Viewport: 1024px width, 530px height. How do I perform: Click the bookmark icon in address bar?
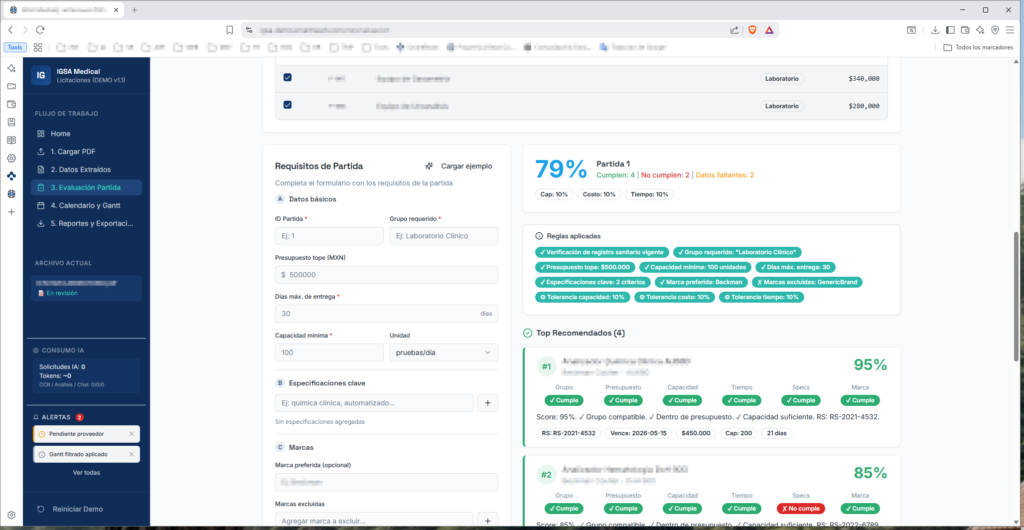point(229,30)
